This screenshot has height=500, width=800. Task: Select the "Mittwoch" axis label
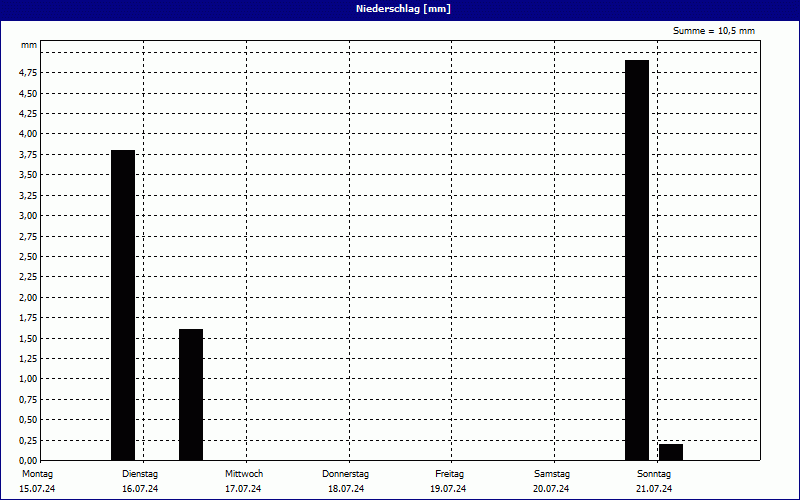click(x=244, y=474)
